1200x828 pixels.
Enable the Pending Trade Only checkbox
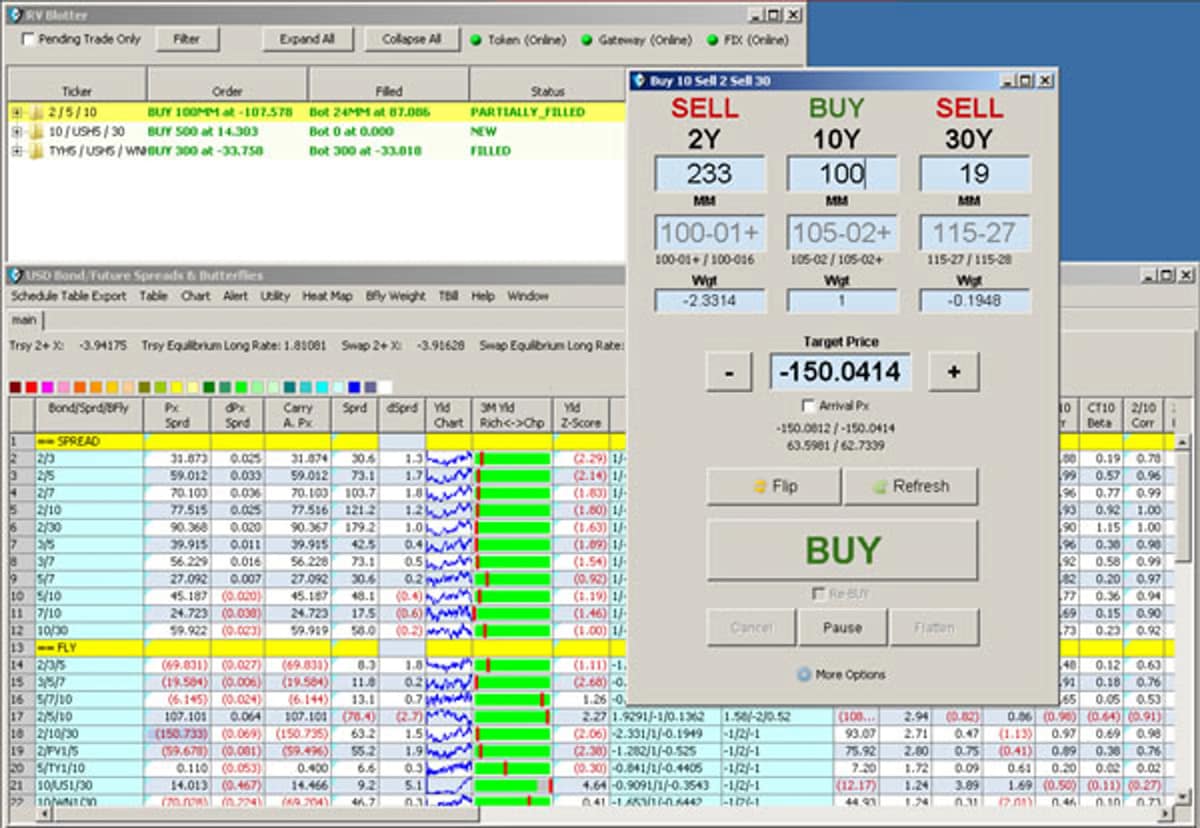[x=28, y=40]
